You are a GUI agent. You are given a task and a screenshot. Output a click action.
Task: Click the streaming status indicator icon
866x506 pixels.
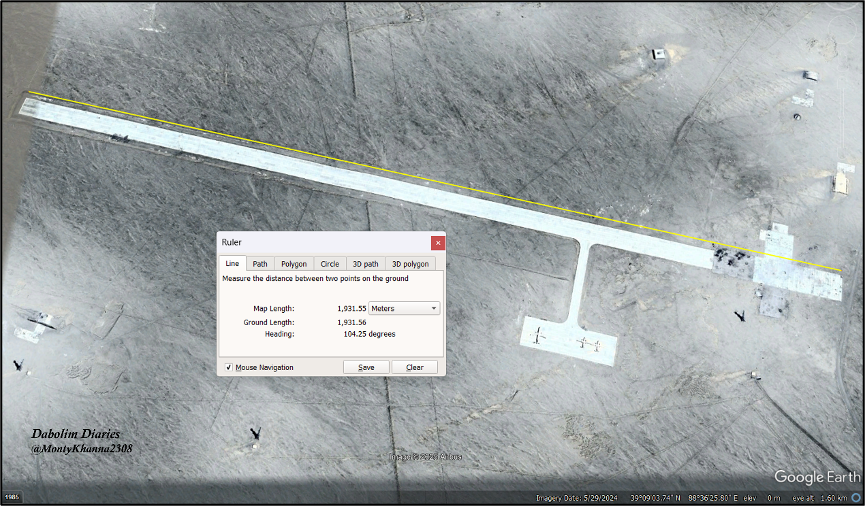(857, 497)
